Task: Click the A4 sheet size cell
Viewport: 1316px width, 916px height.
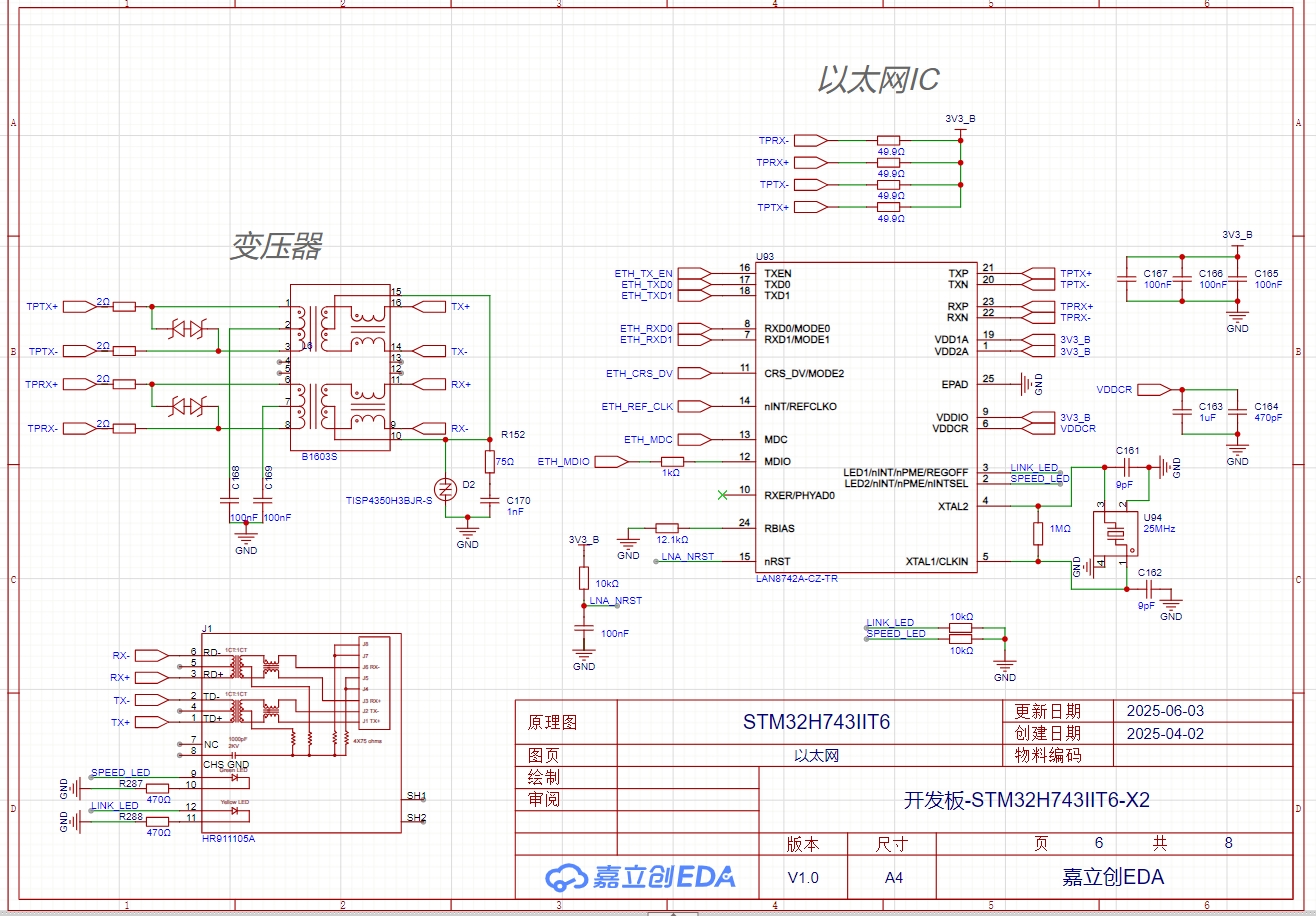Action: [892, 878]
